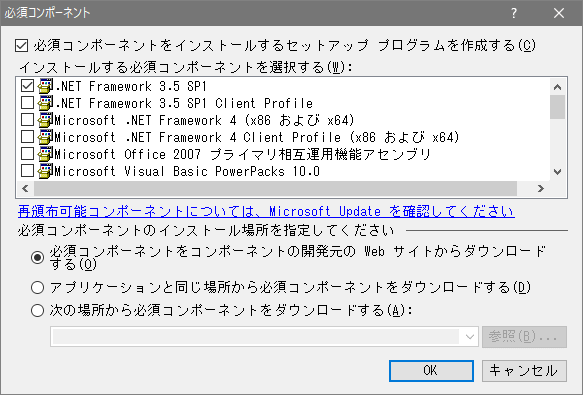Click the Microsoft .NET Framework 4 (x86 および x64) icon
This screenshot has width=583, height=395.
point(45,120)
